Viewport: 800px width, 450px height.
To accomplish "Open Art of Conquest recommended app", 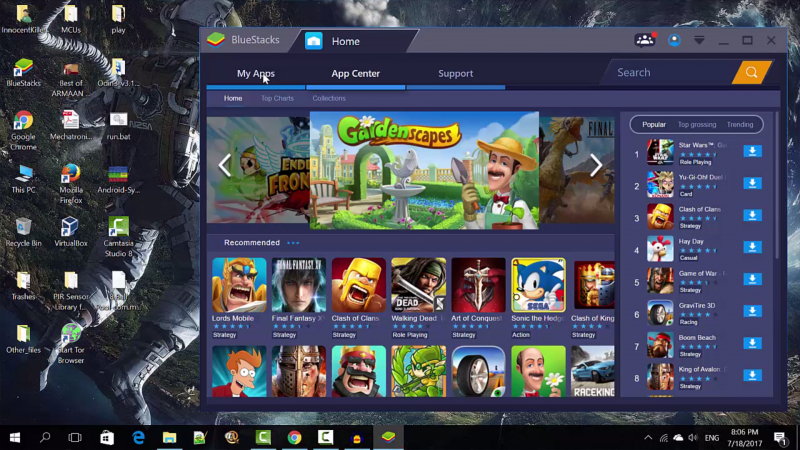I will 478,285.
